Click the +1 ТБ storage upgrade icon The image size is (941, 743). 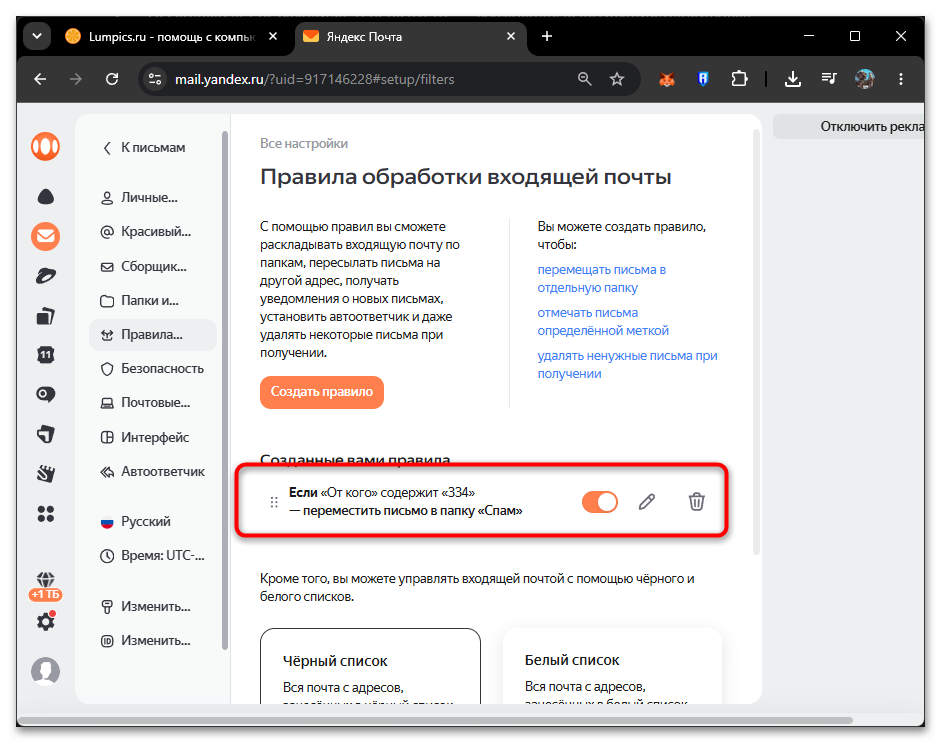click(46, 586)
